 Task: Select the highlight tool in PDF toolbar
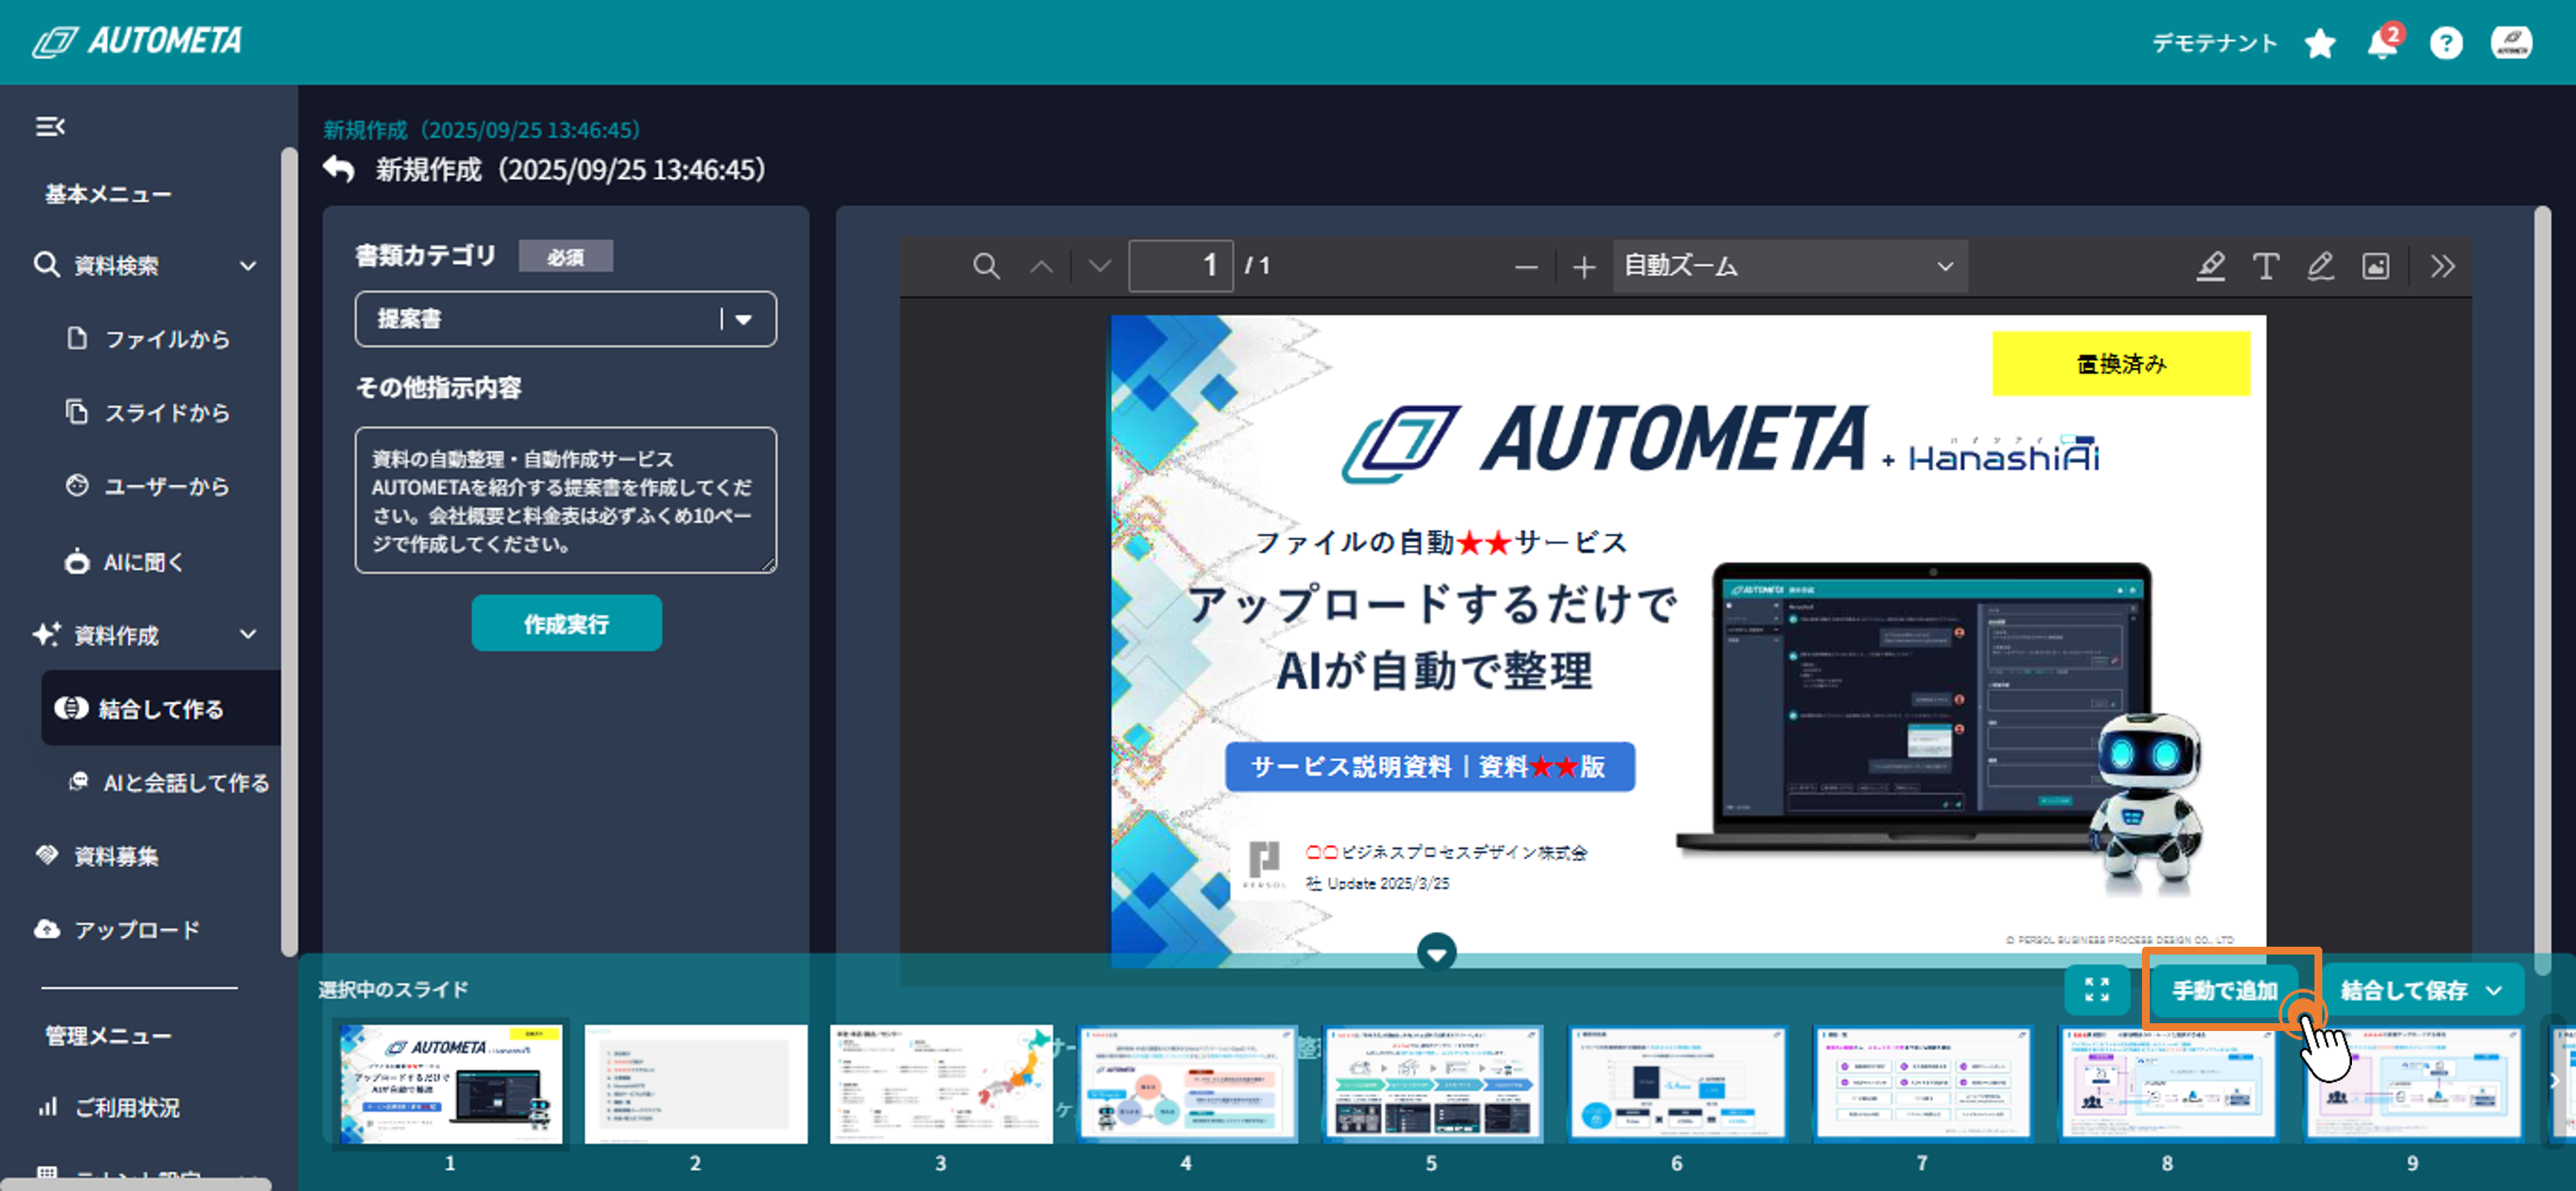point(2210,266)
